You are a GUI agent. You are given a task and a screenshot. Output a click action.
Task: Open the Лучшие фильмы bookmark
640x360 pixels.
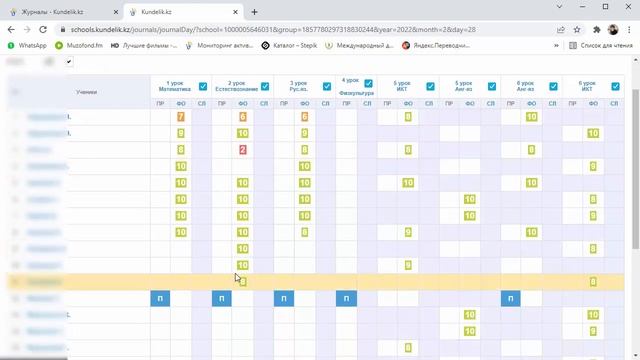tap(144, 45)
